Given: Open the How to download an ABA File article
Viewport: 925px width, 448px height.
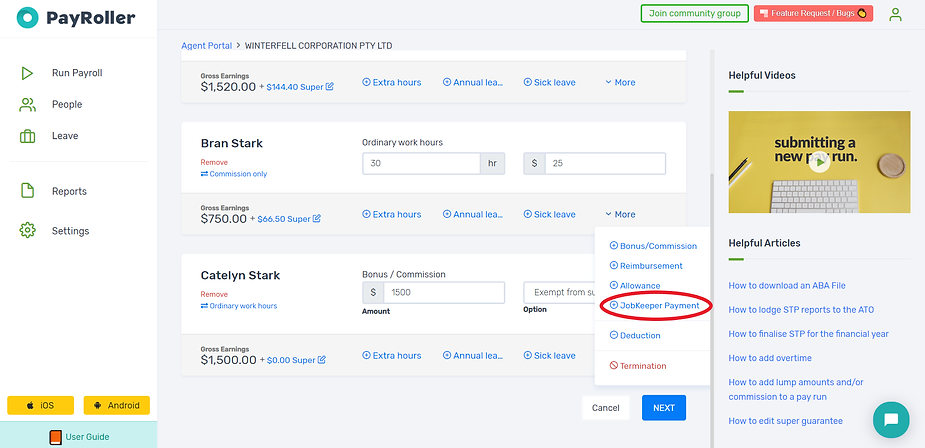Looking at the screenshot, I should [x=787, y=286].
